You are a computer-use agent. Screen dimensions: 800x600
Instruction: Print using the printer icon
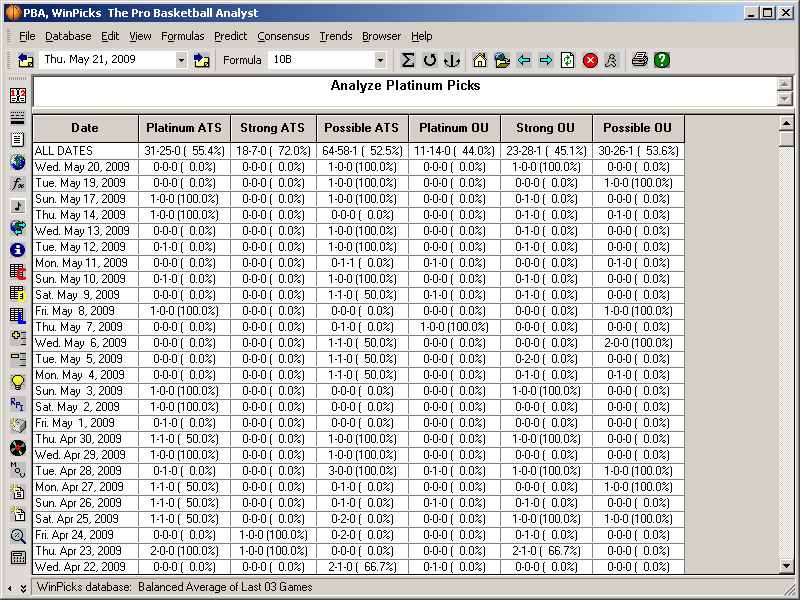pyautogui.click(x=639, y=60)
